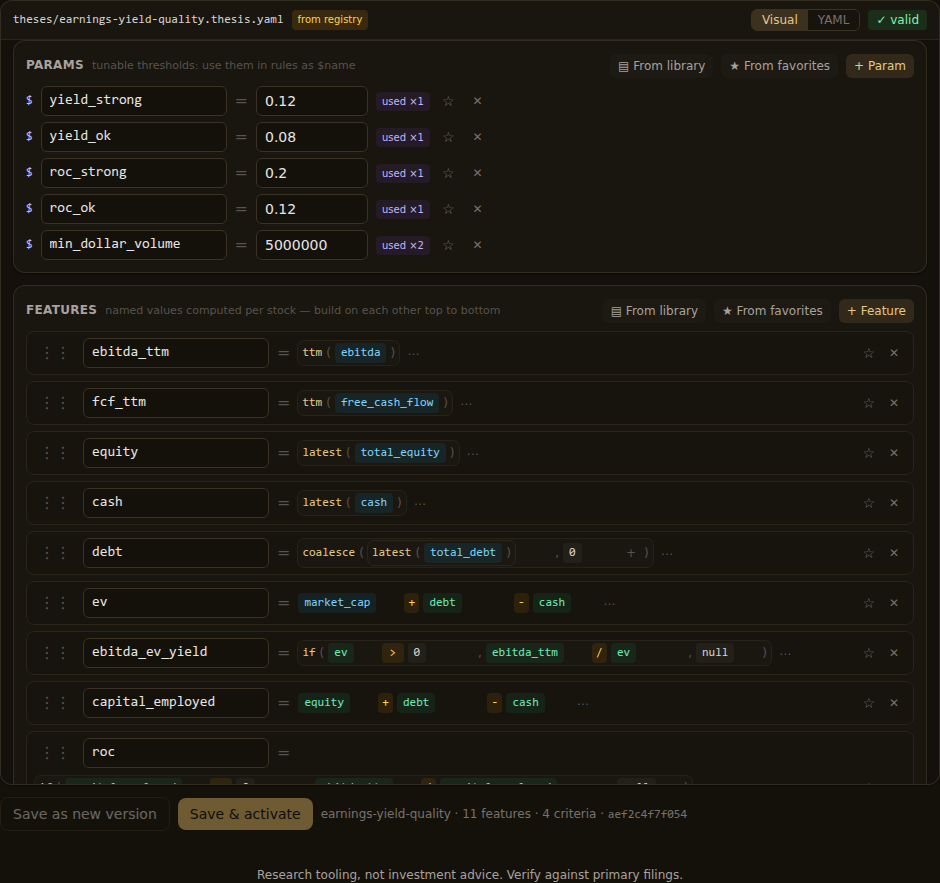This screenshot has height=883, width=940.
Task: Open From library in Features section
Action: [654, 311]
